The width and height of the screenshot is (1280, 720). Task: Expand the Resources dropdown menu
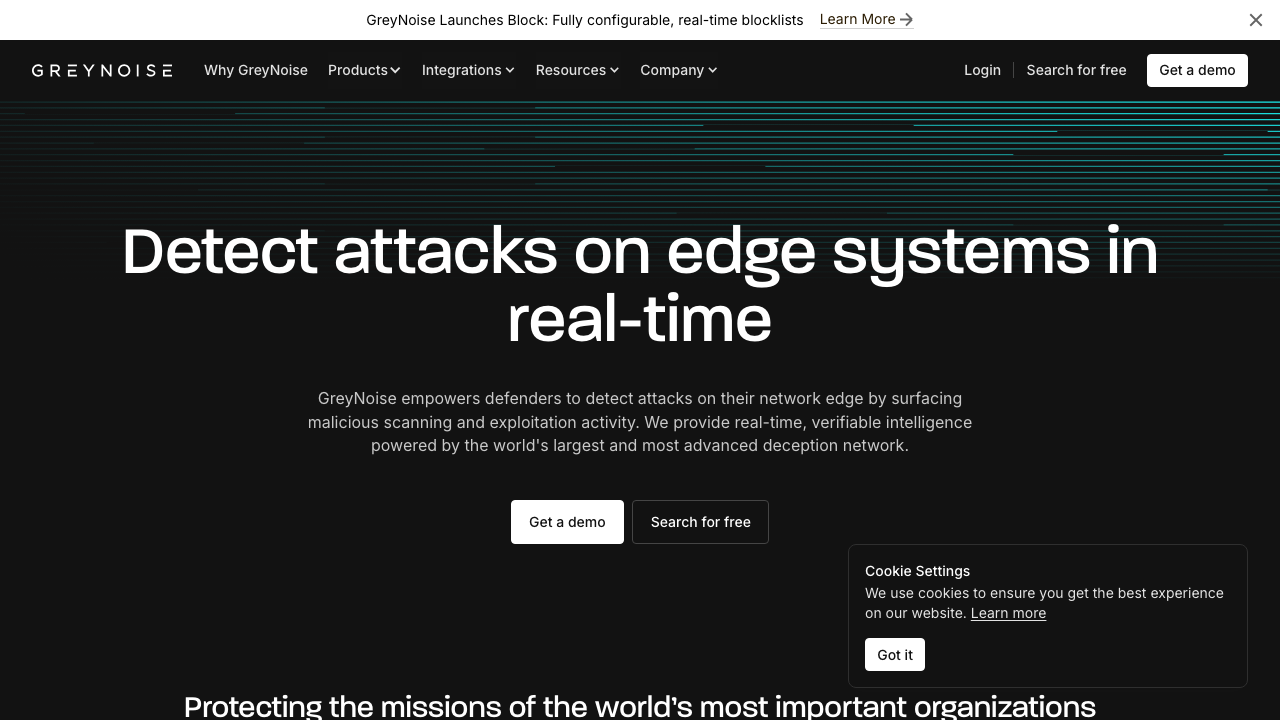click(577, 70)
